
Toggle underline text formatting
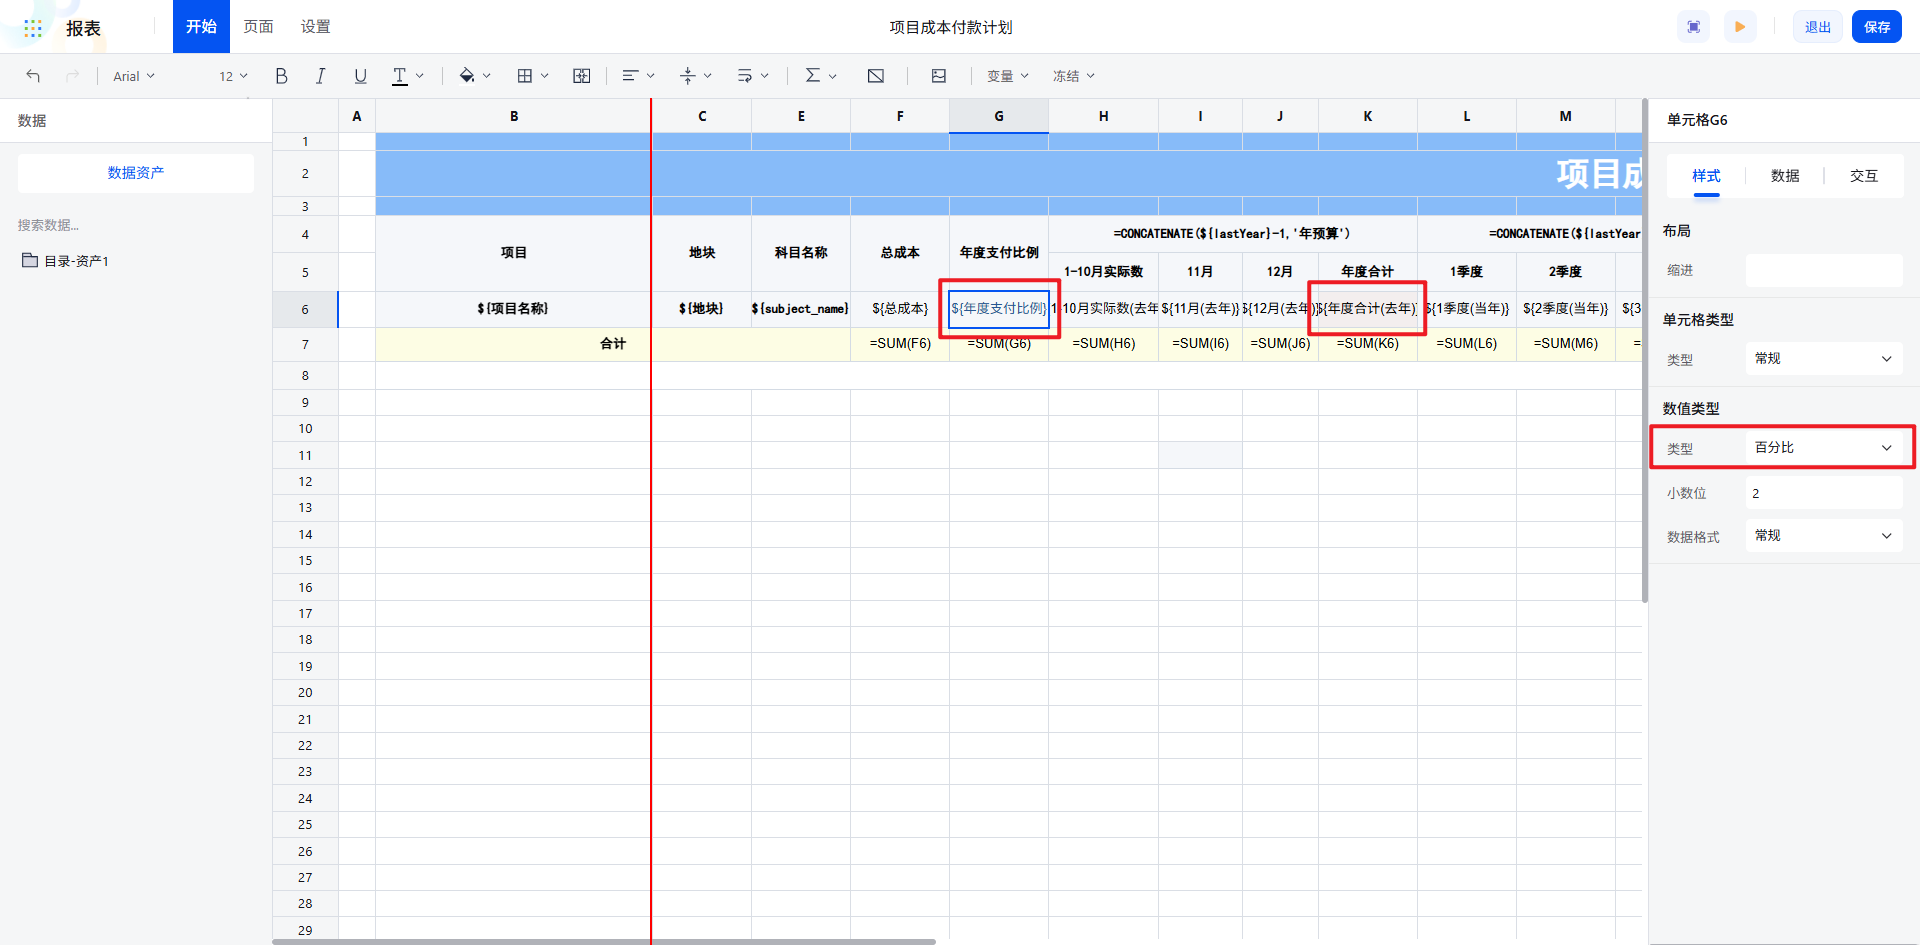pos(360,76)
